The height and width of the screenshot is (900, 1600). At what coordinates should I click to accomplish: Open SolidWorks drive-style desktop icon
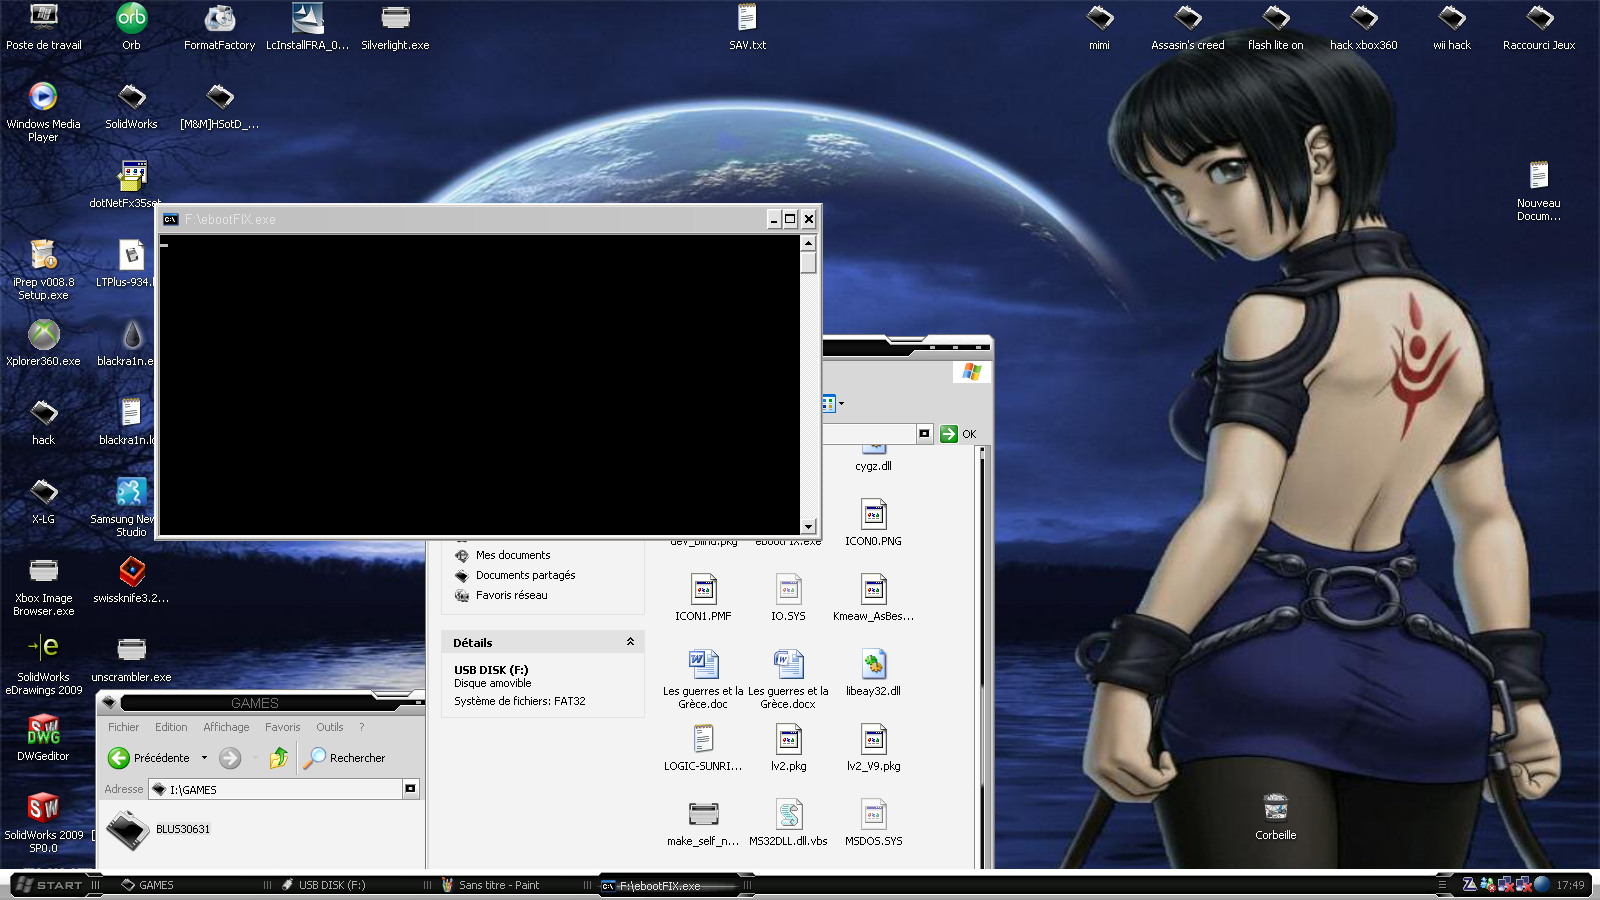click(131, 106)
